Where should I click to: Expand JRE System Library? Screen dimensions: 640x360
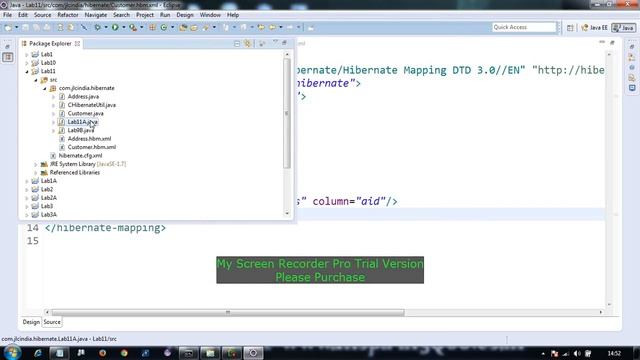point(36,164)
